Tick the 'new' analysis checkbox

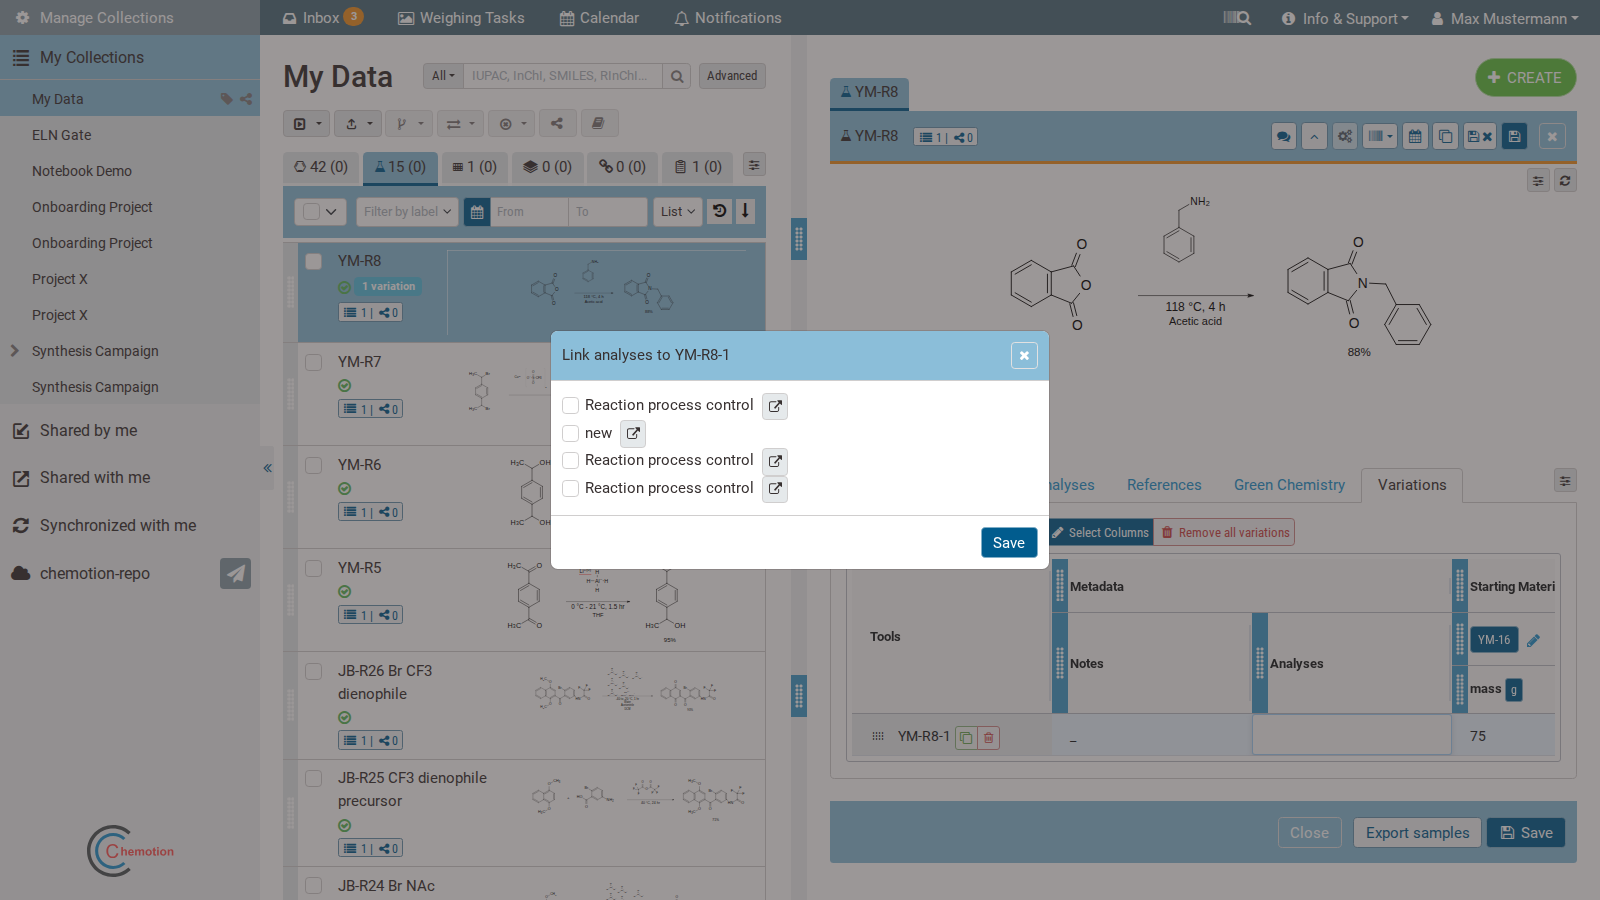[571, 433]
